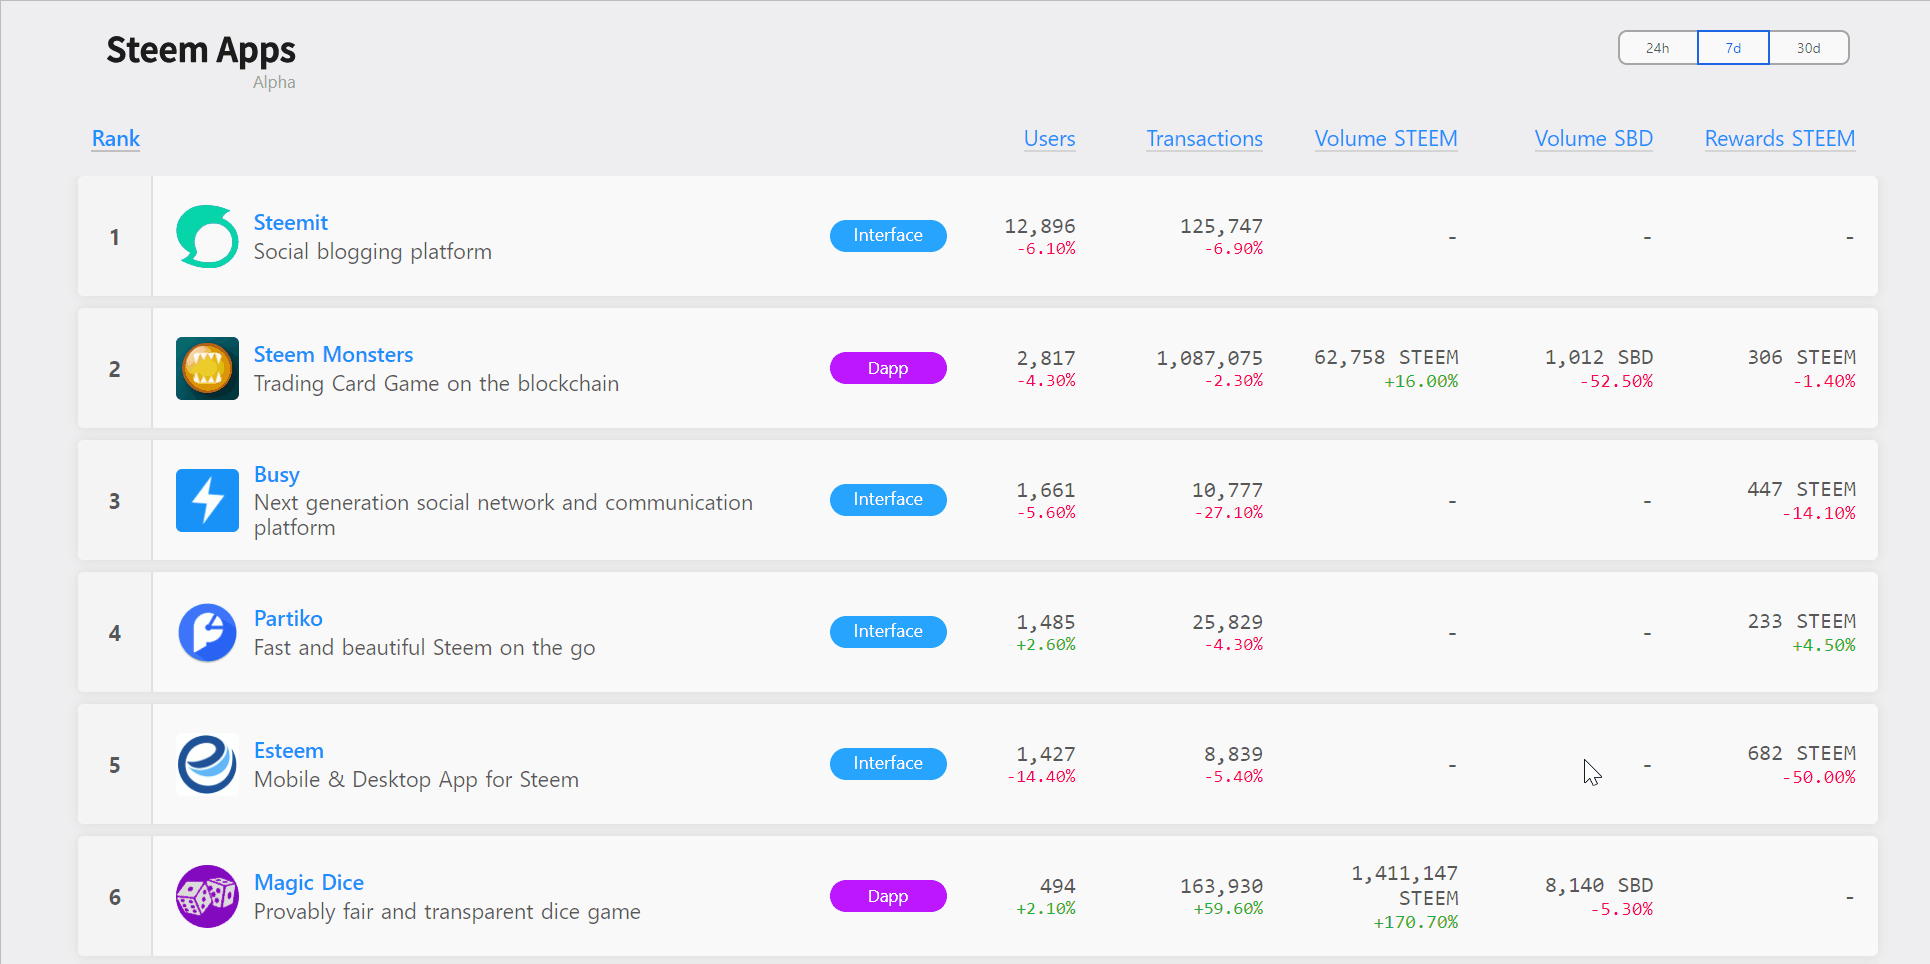Click the Partiko app logo icon
The width and height of the screenshot is (1930, 964).
207,632
